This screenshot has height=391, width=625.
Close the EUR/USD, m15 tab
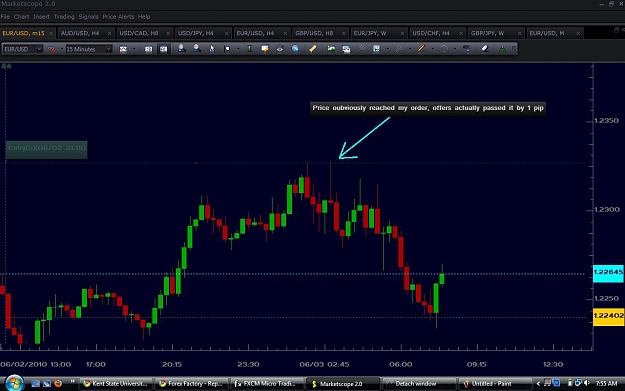coord(51,33)
